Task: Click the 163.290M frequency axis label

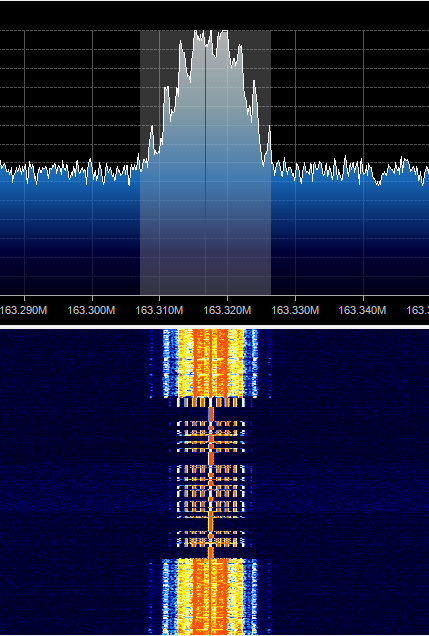Action: pyautogui.click(x=24, y=310)
